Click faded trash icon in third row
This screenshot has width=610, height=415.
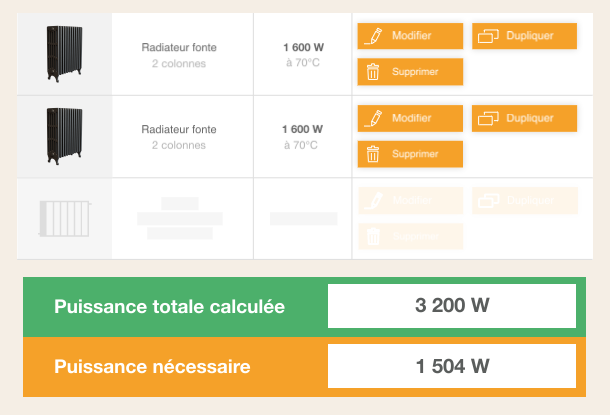pos(373,236)
